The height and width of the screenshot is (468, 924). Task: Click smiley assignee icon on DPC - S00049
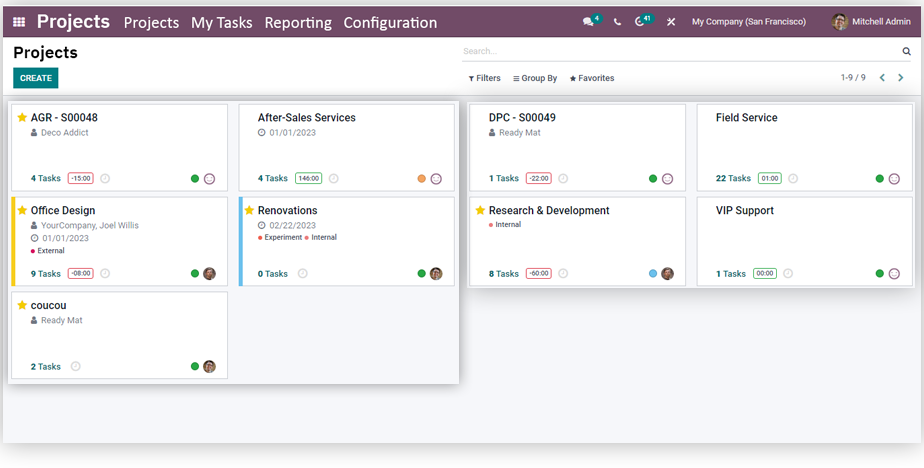point(667,179)
